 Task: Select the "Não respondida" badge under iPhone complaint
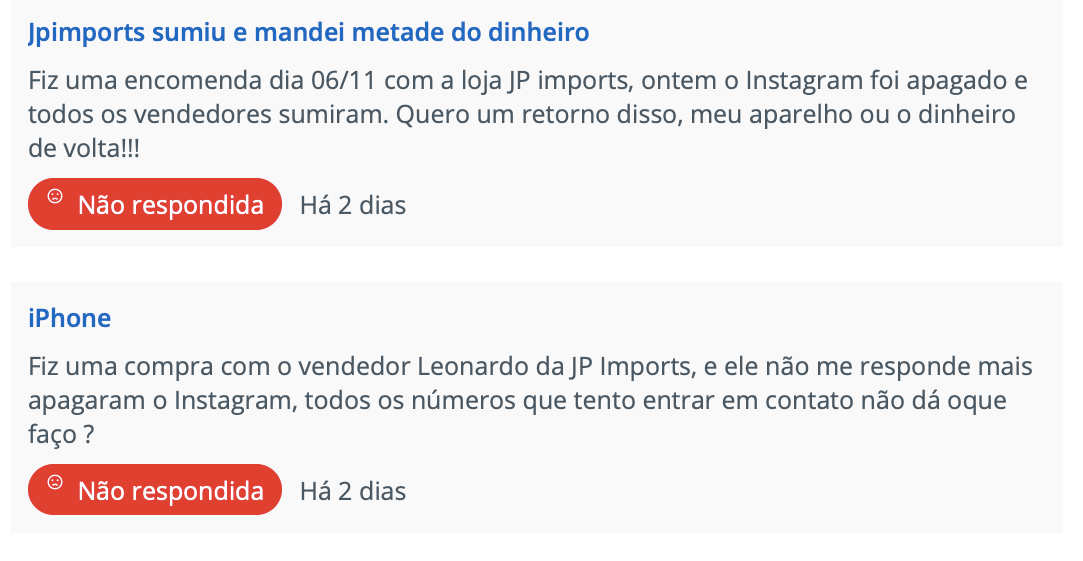point(155,490)
